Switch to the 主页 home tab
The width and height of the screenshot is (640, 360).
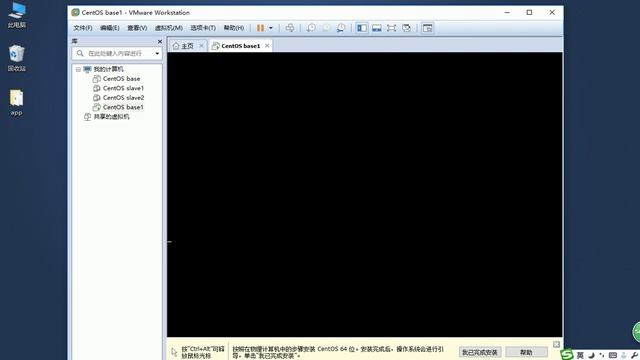click(183, 46)
